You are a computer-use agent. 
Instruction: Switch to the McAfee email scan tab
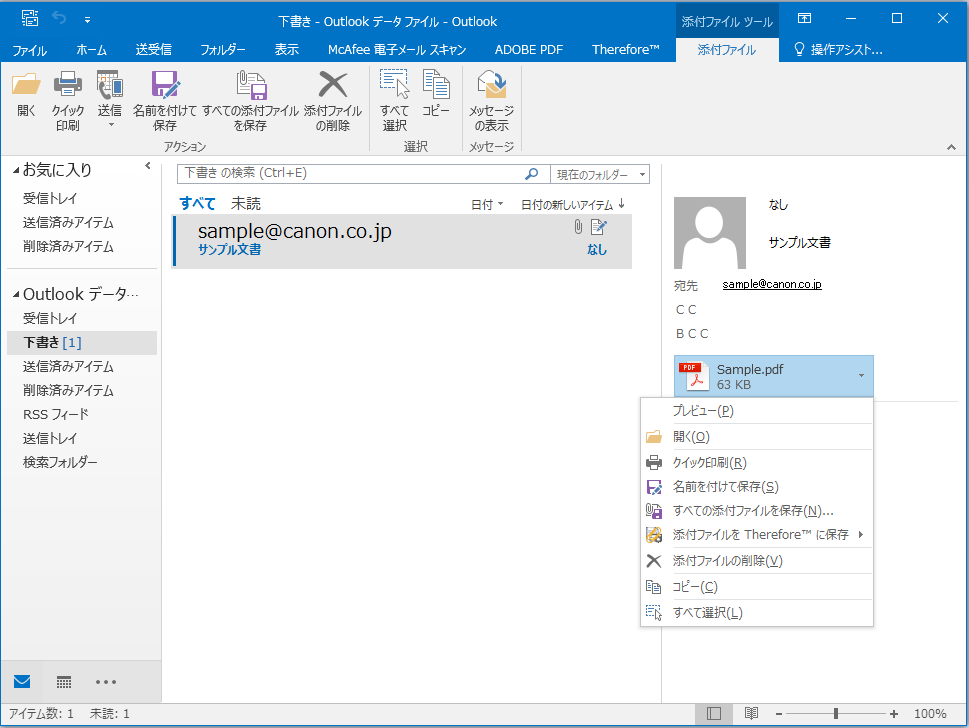point(397,50)
